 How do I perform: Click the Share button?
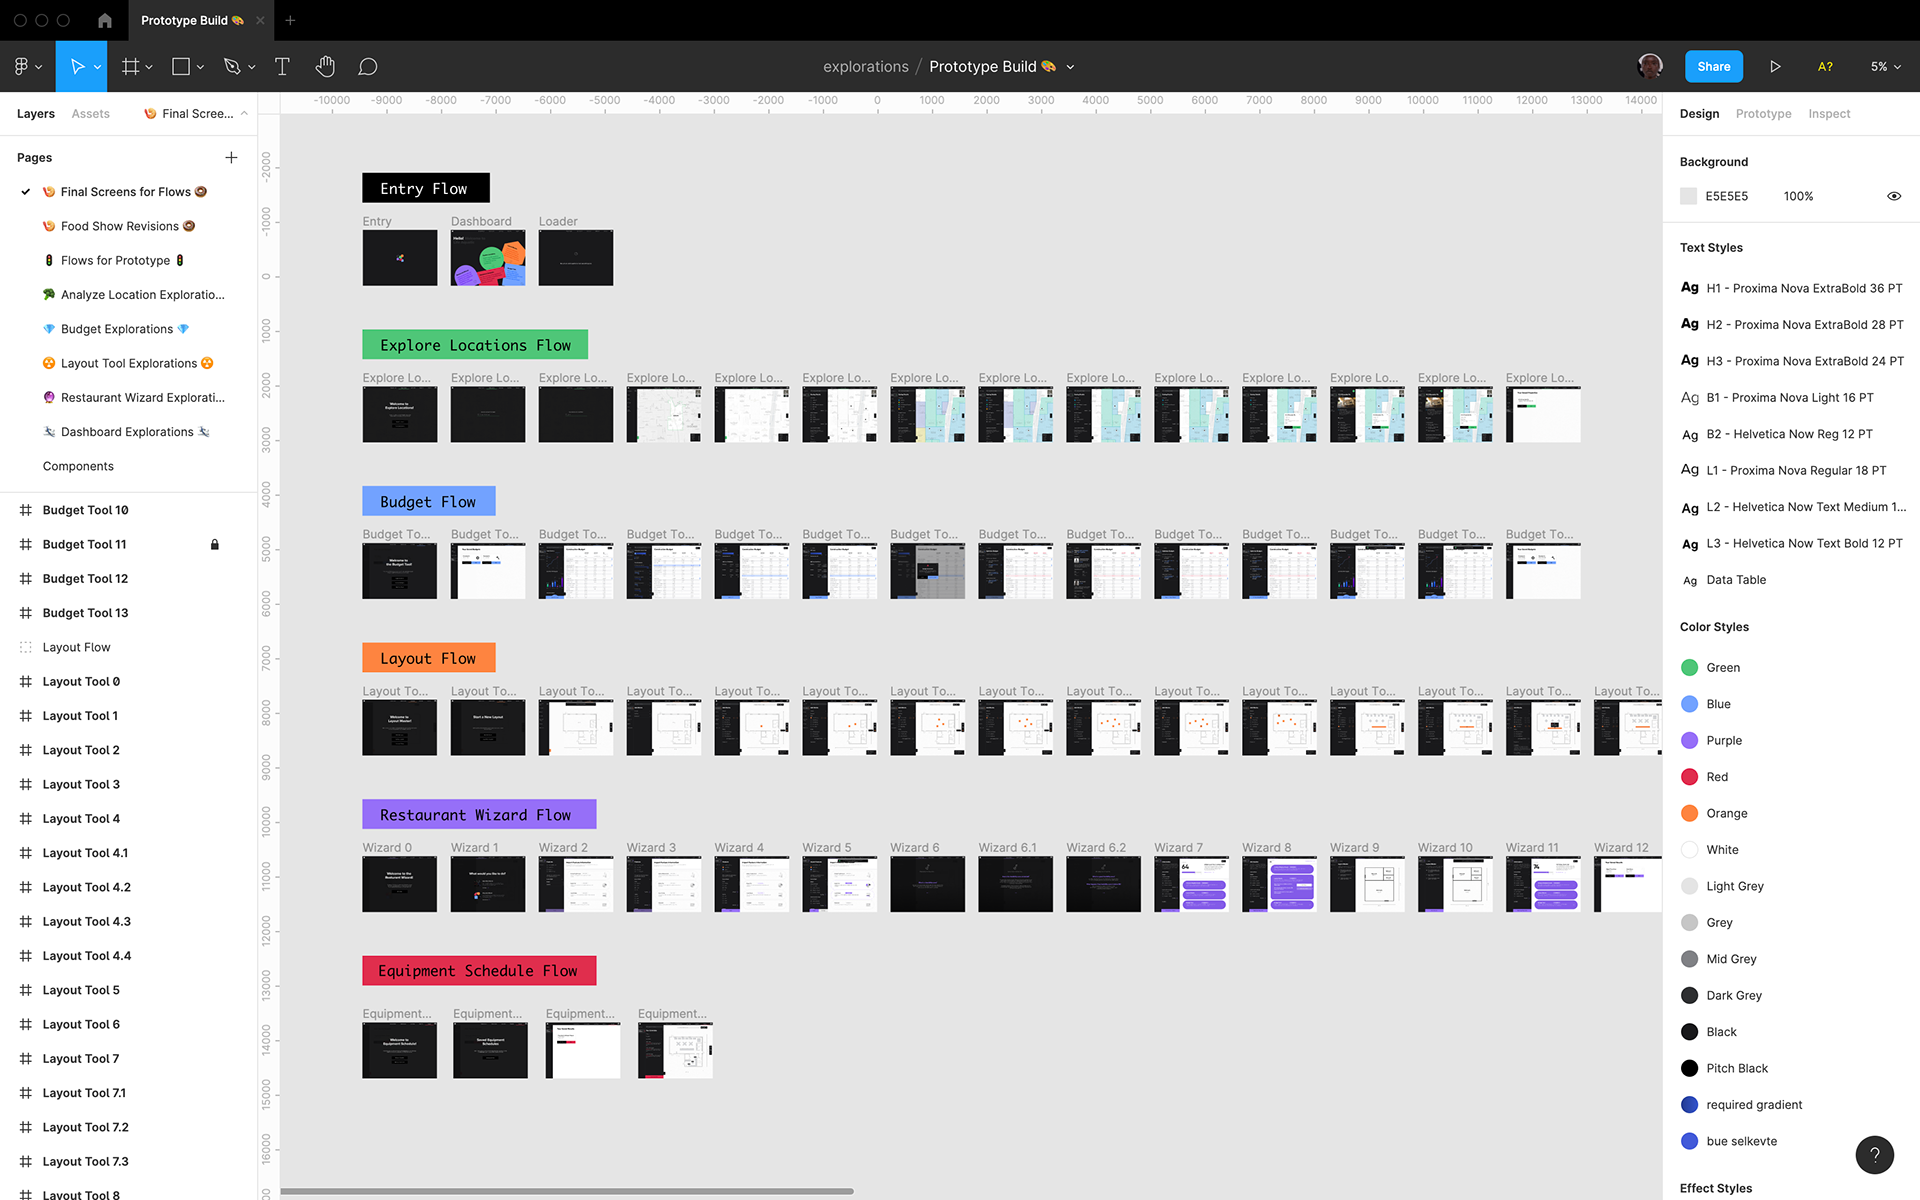pyautogui.click(x=1713, y=67)
